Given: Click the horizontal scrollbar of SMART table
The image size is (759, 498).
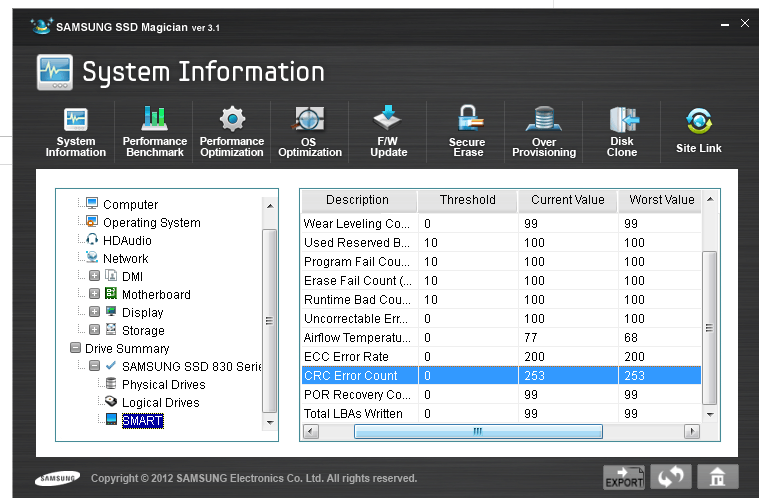Looking at the screenshot, I should [478, 431].
